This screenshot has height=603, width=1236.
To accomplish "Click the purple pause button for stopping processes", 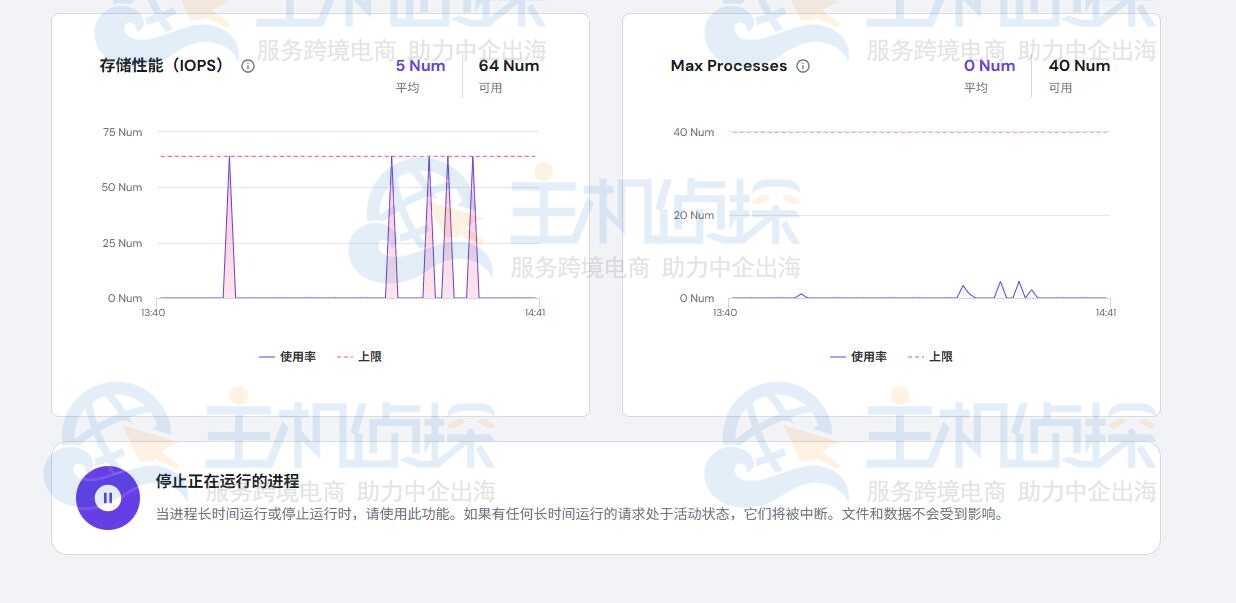I will (x=108, y=497).
